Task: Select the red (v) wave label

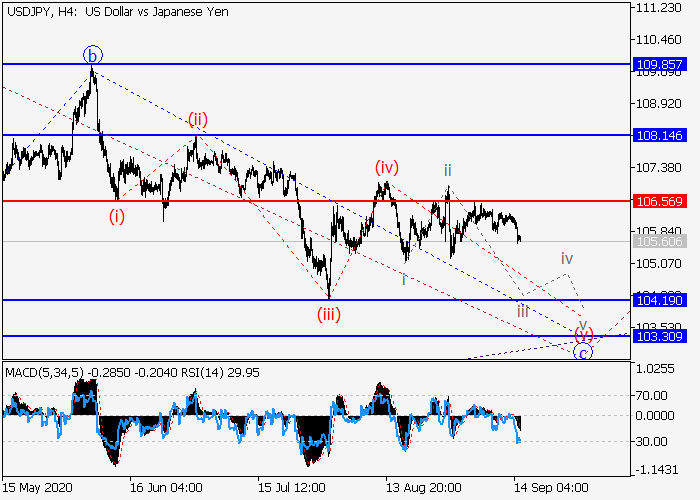Action: tap(583, 332)
